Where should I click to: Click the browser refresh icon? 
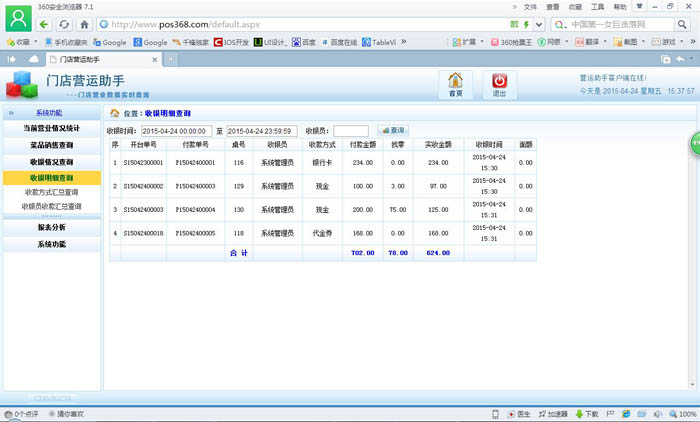coord(65,24)
